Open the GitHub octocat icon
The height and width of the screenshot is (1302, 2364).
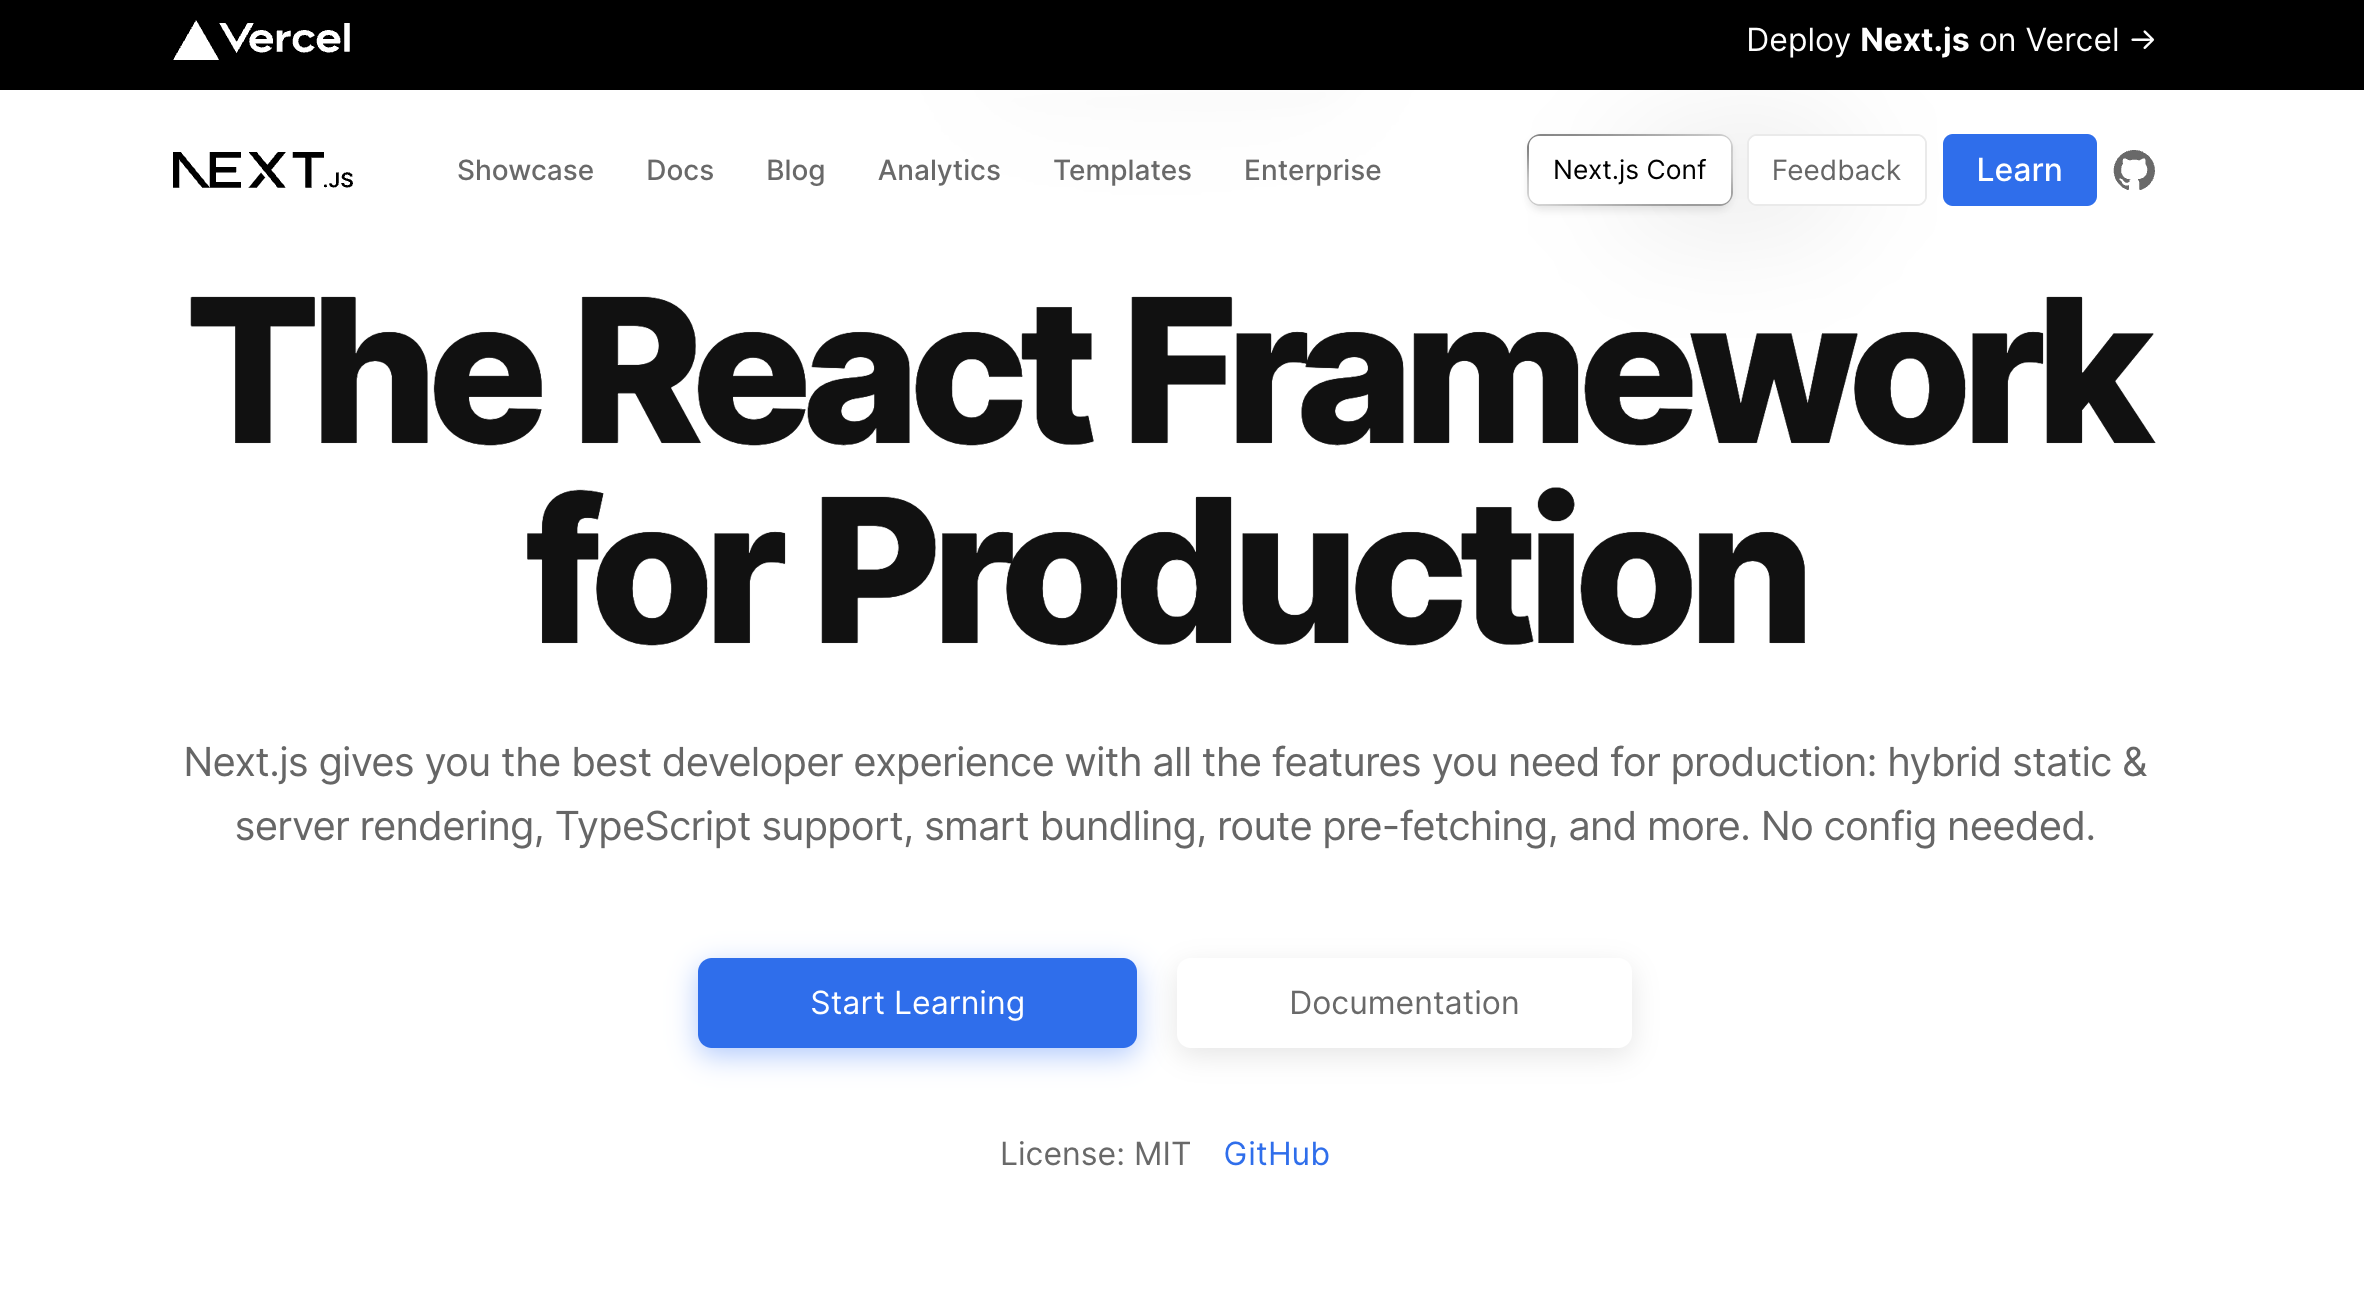2133,170
